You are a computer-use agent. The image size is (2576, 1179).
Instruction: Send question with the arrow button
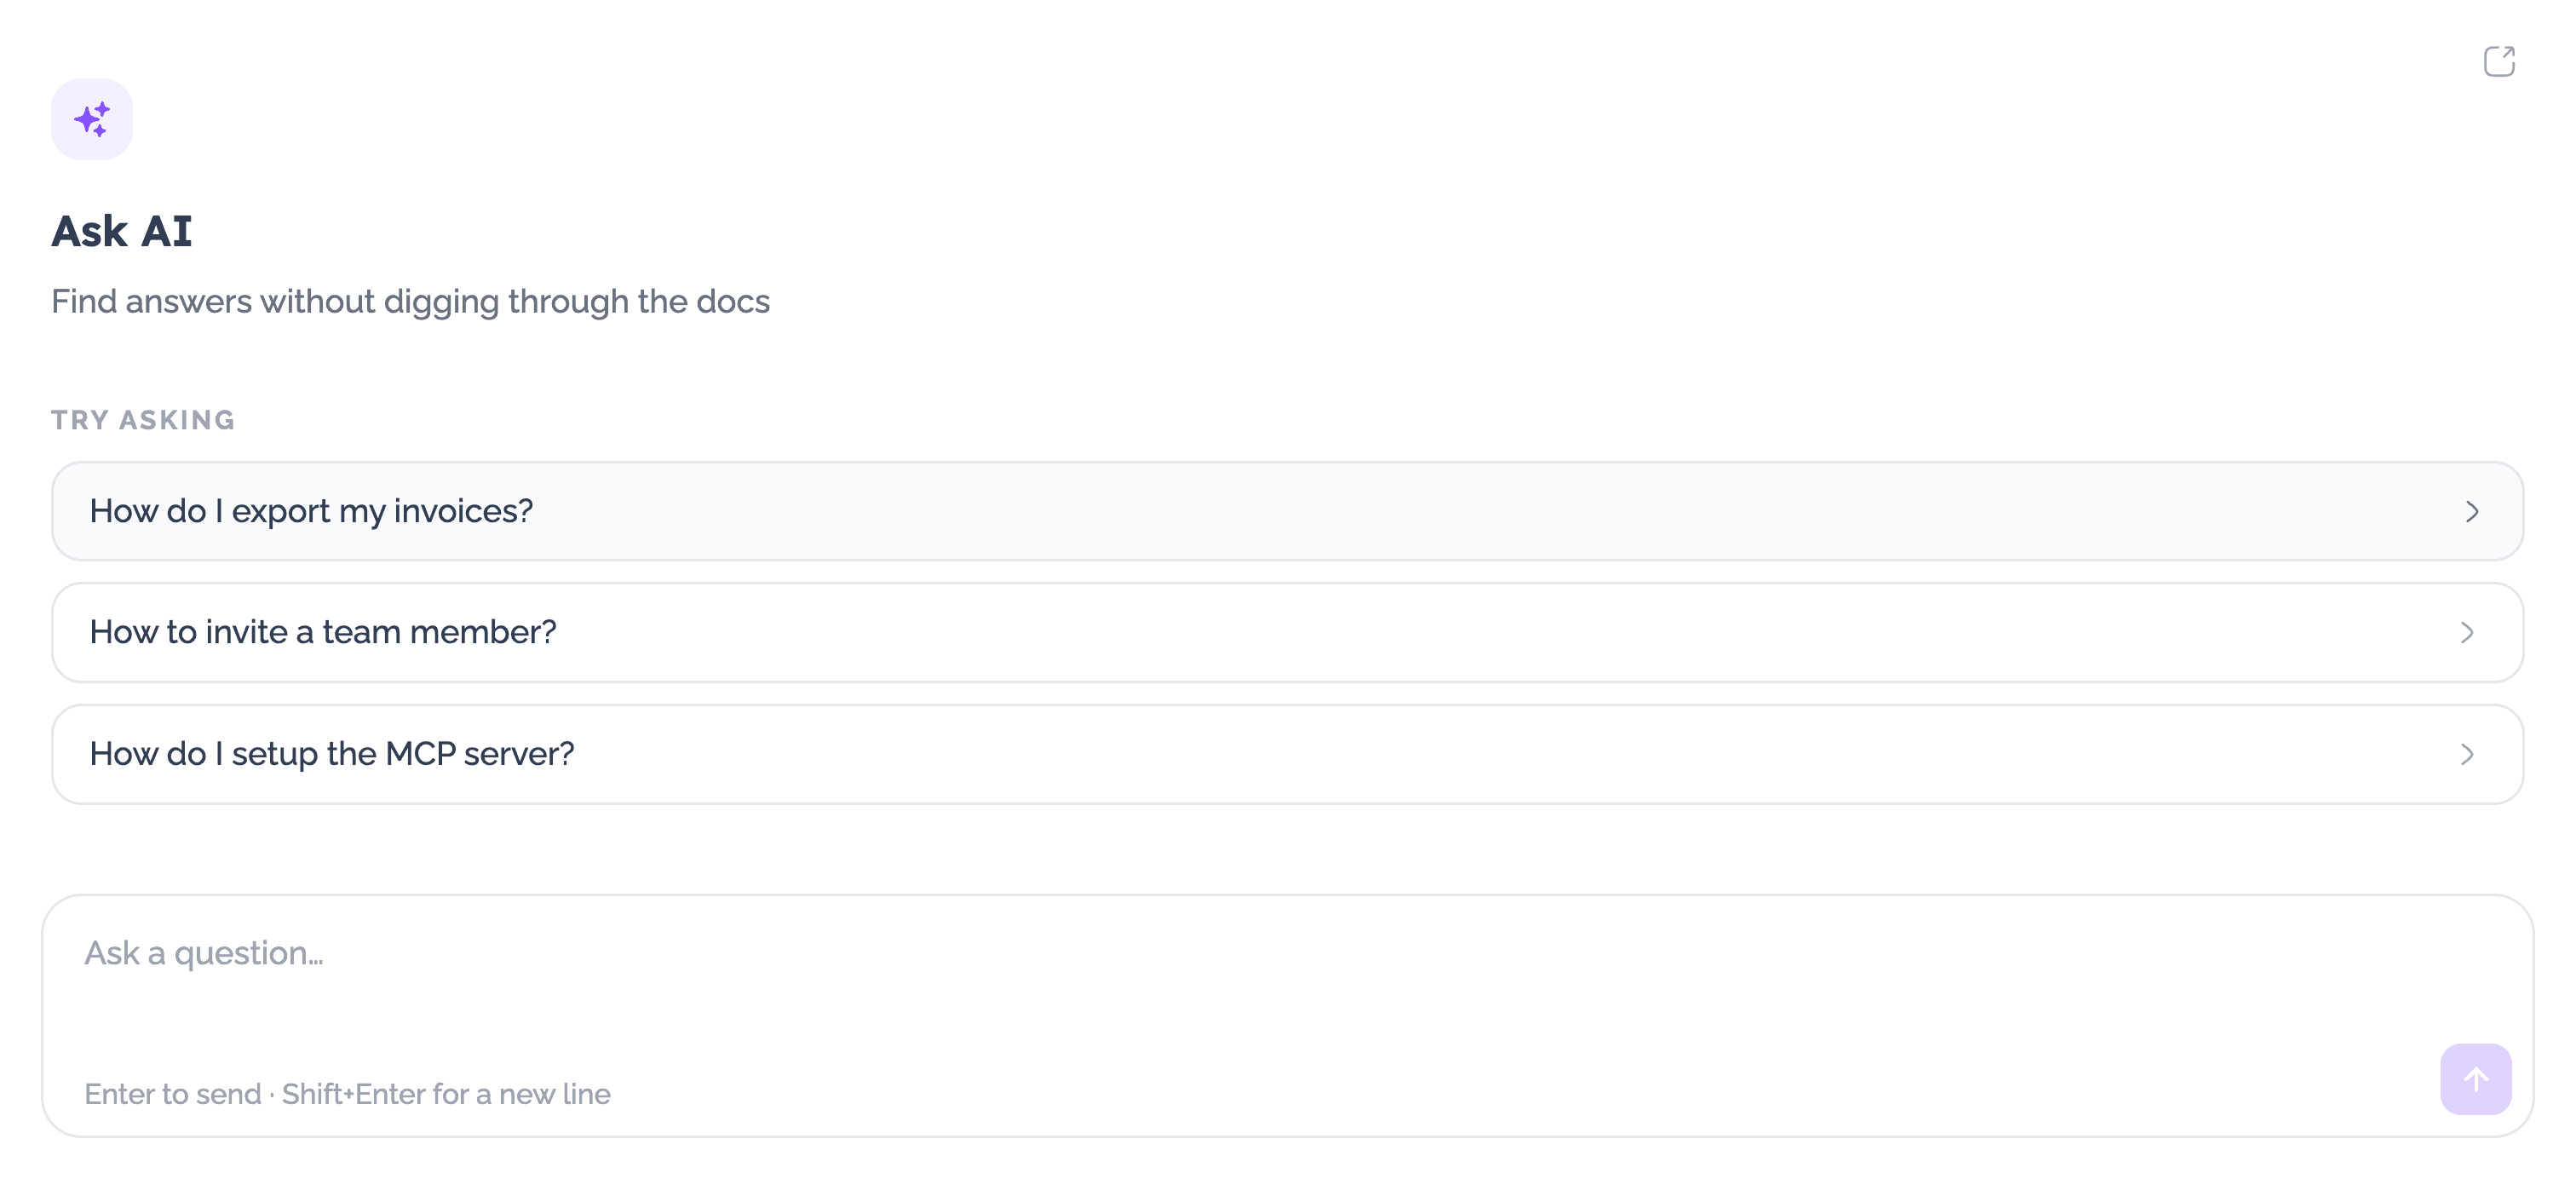pos(2475,1078)
